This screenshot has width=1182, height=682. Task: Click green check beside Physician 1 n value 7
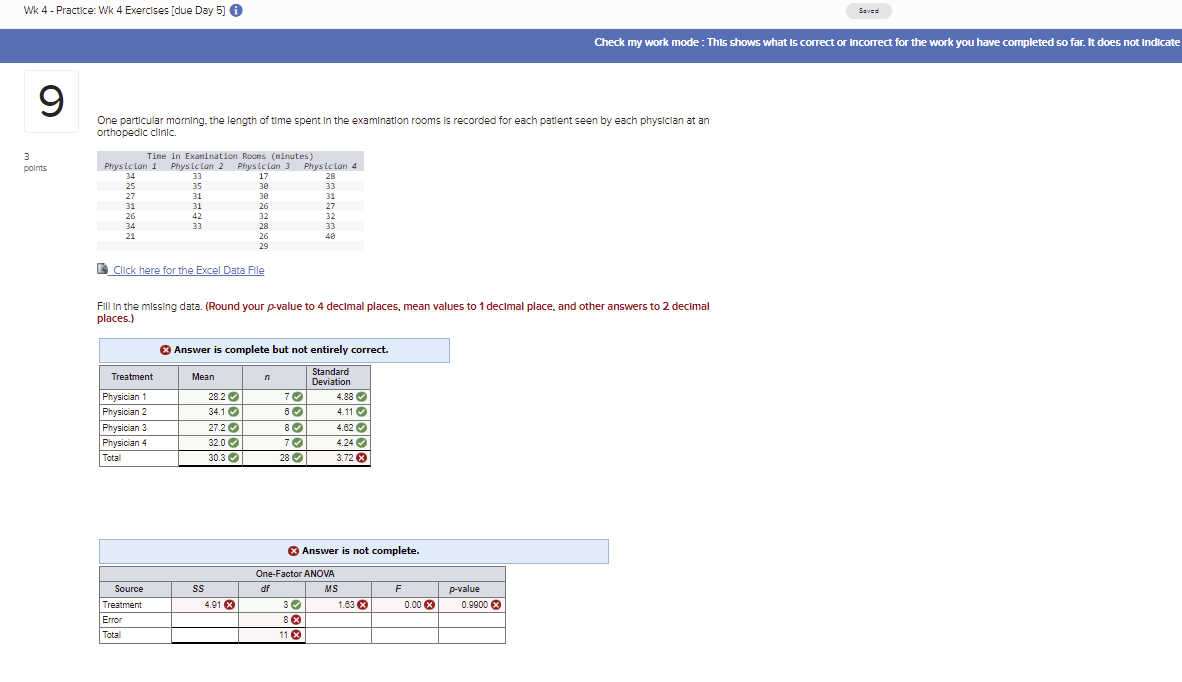point(298,397)
